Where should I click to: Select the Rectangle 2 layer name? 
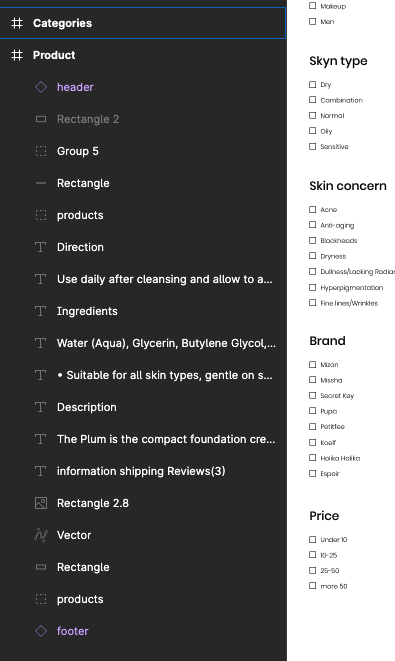coord(88,119)
